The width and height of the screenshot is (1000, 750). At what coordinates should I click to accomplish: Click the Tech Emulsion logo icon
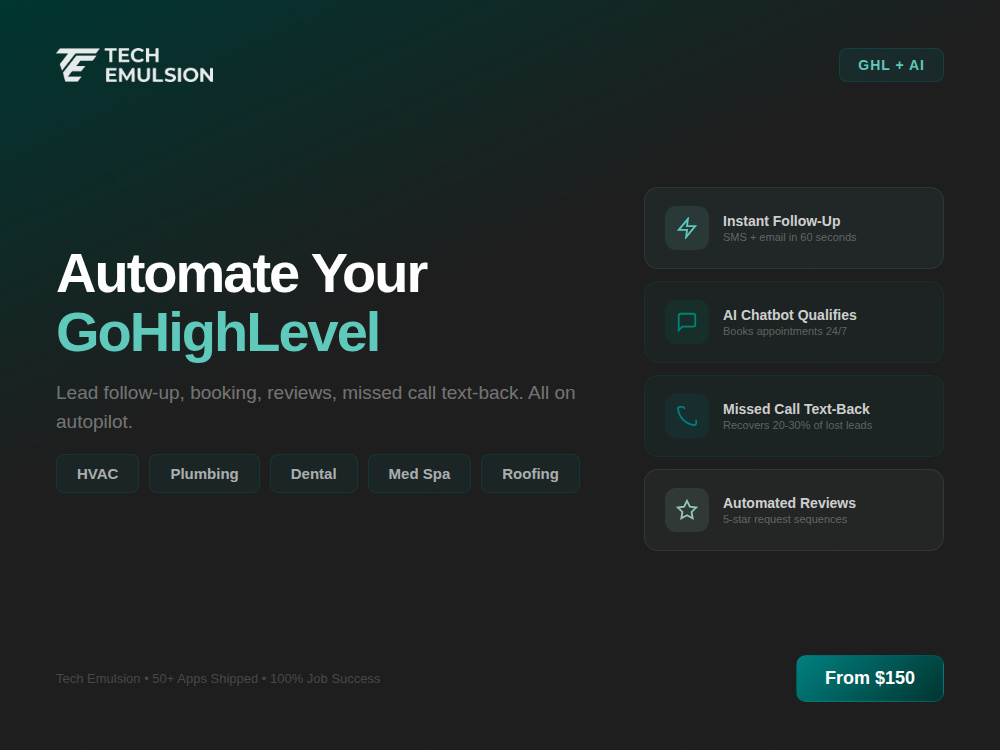point(77,65)
